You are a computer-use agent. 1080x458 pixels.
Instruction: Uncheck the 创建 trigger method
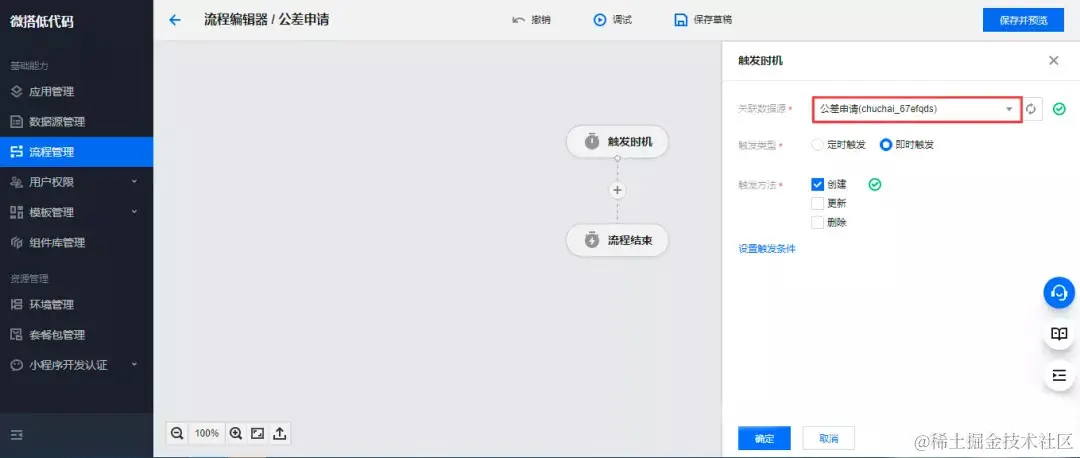[x=818, y=184]
